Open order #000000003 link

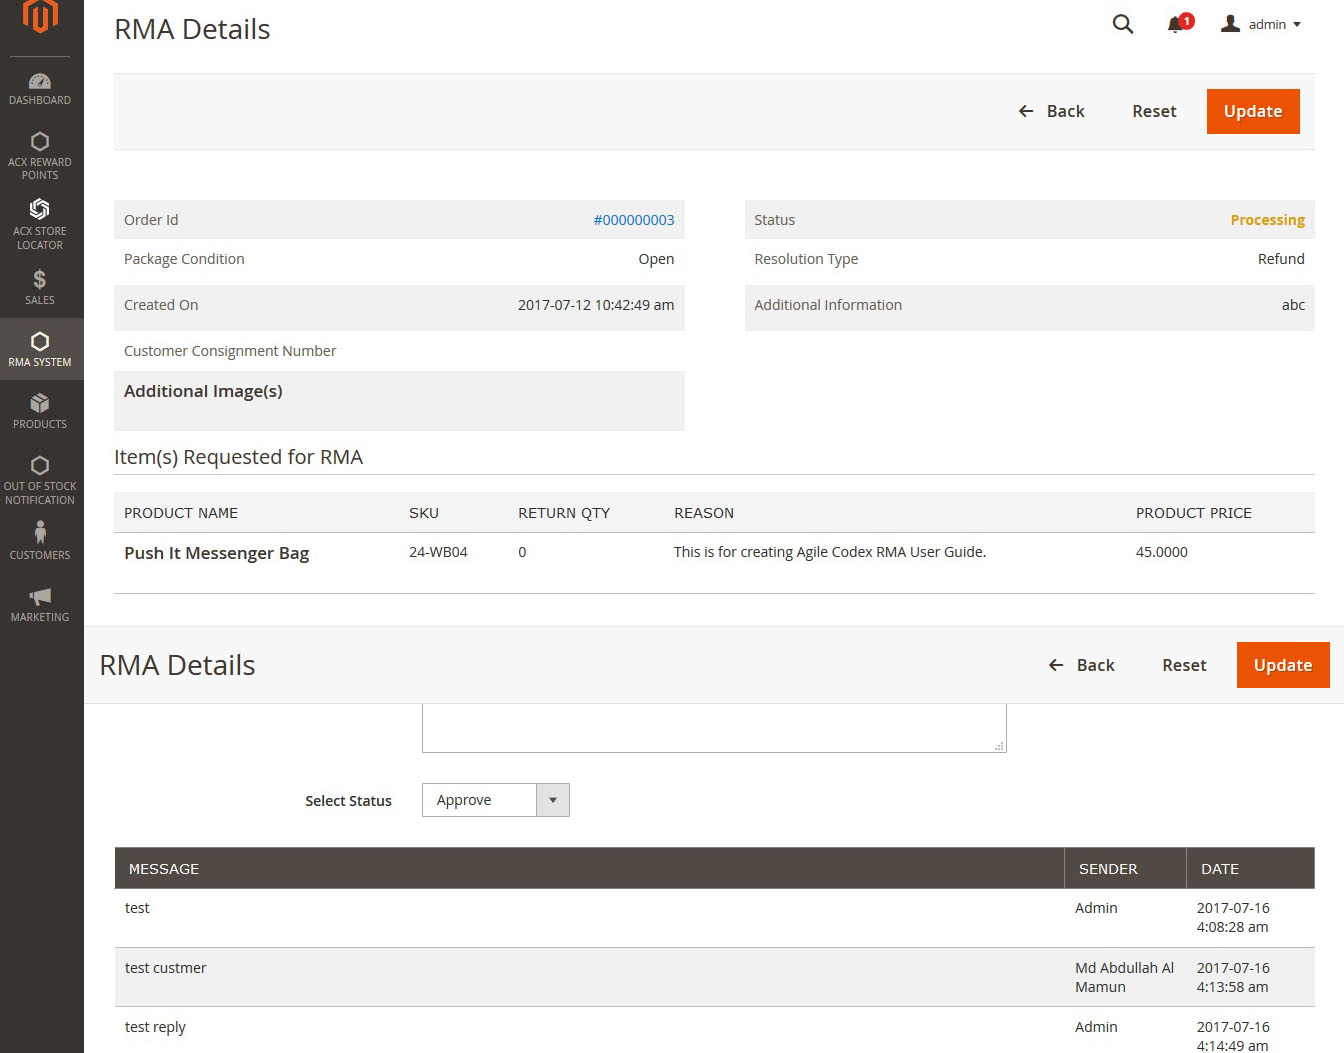click(x=633, y=220)
